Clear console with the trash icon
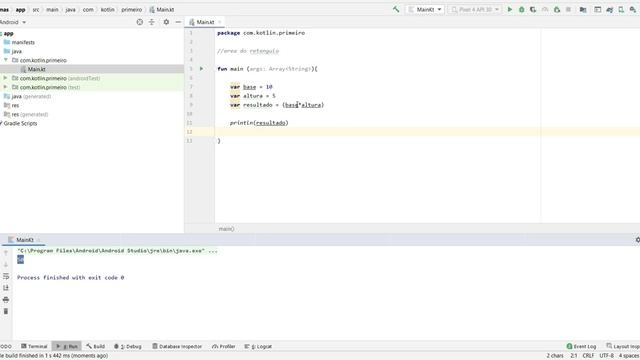 6,311
